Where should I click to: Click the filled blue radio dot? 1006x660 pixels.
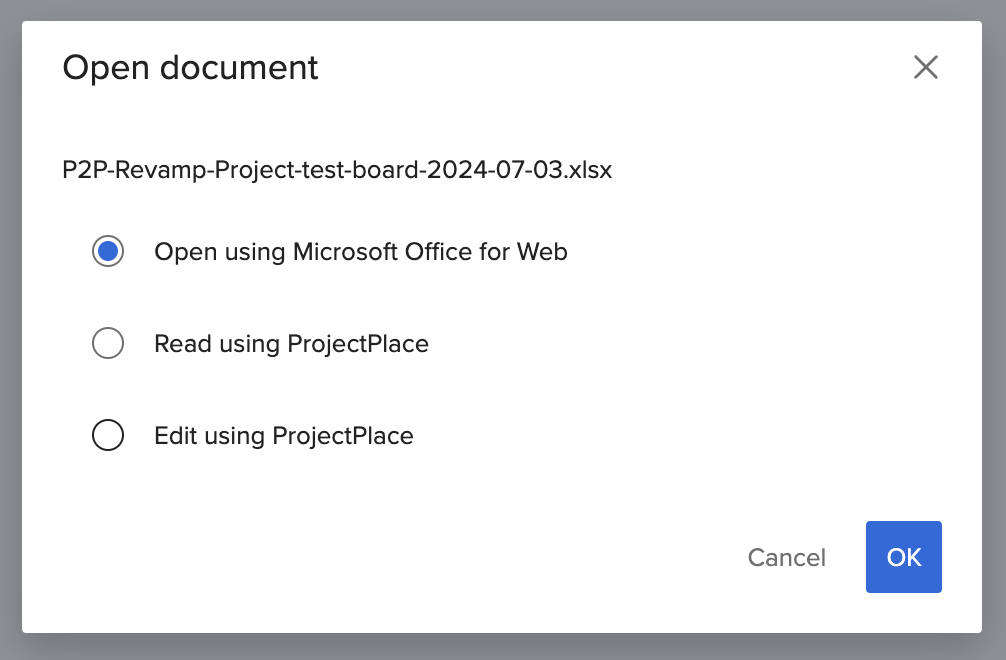coord(108,252)
